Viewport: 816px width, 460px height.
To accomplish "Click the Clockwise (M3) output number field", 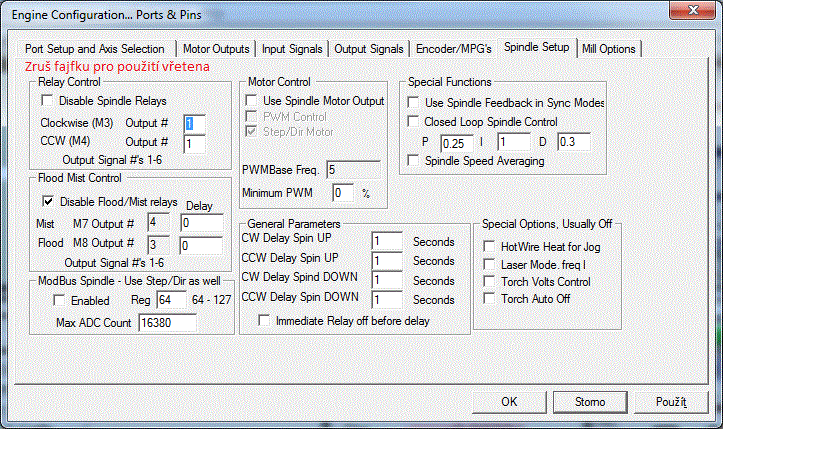I will click(194, 123).
